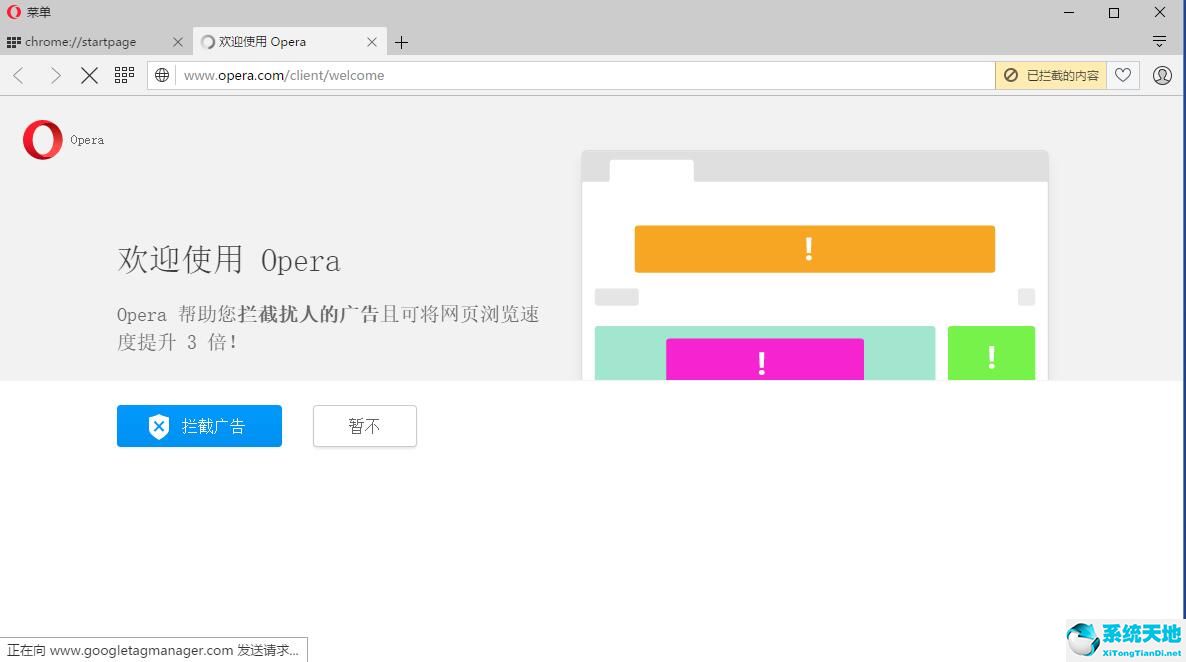The image size is (1186, 662).
Task: Go forward to next page
Action: point(55,75)
